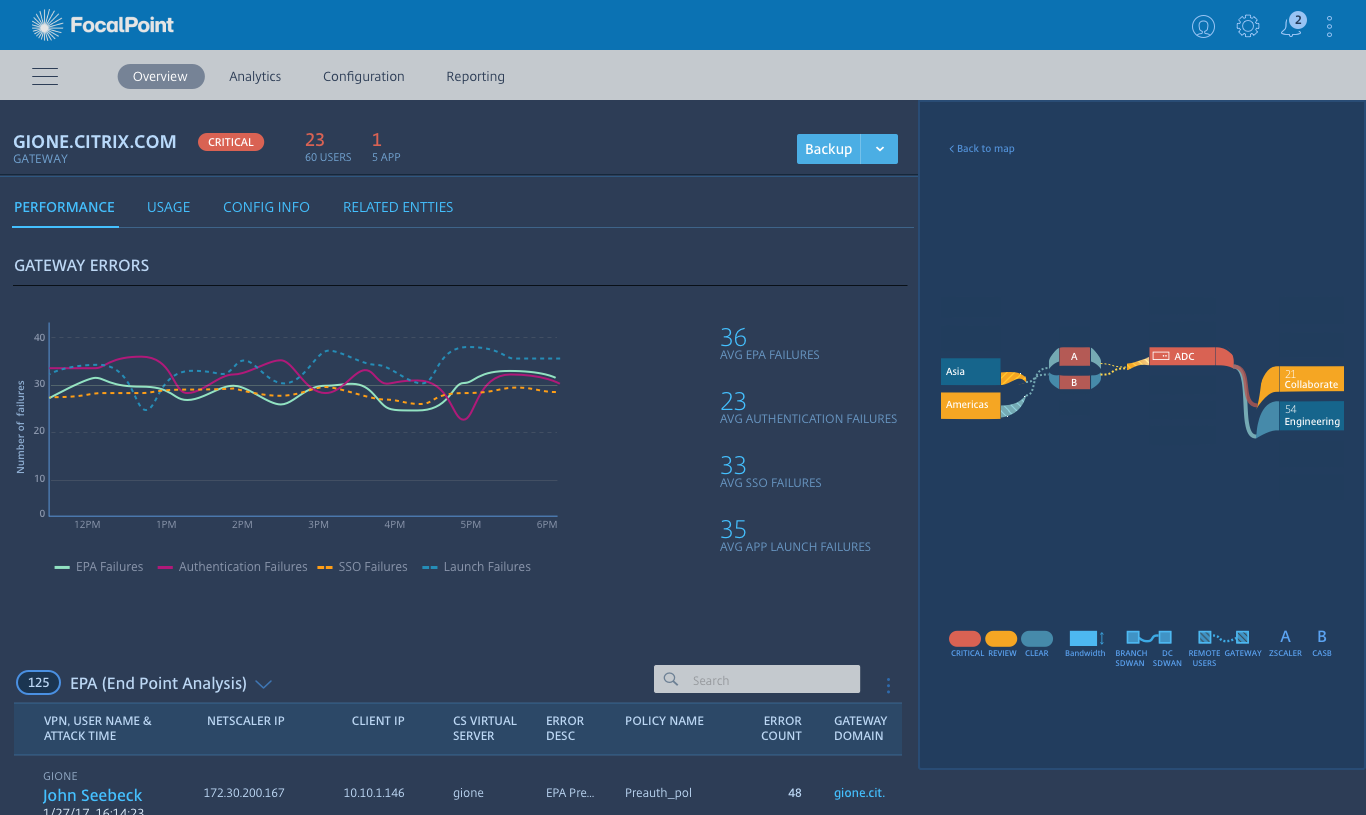This screenshot has width=1366, height=815.
Task: Click the Gateway legend icon
Action: click(x=1242, y=637)
